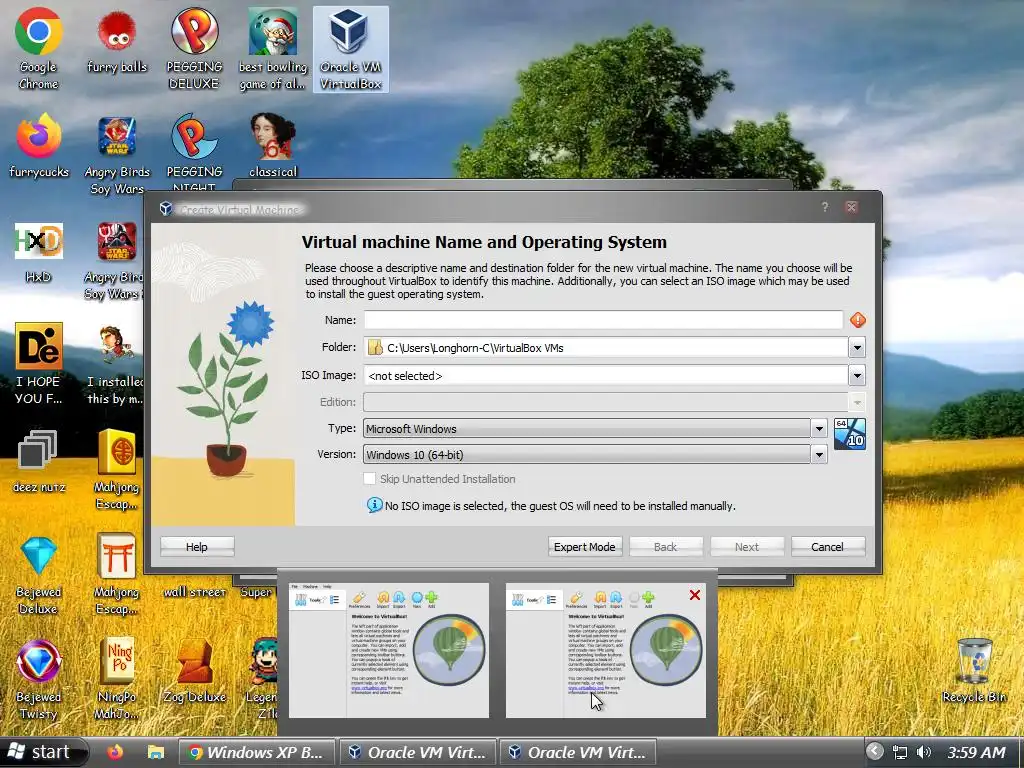
Task: Switch to the Windows XP B... Chrome taskbar button
Action: pyautogui.click(x=256, y=752)
